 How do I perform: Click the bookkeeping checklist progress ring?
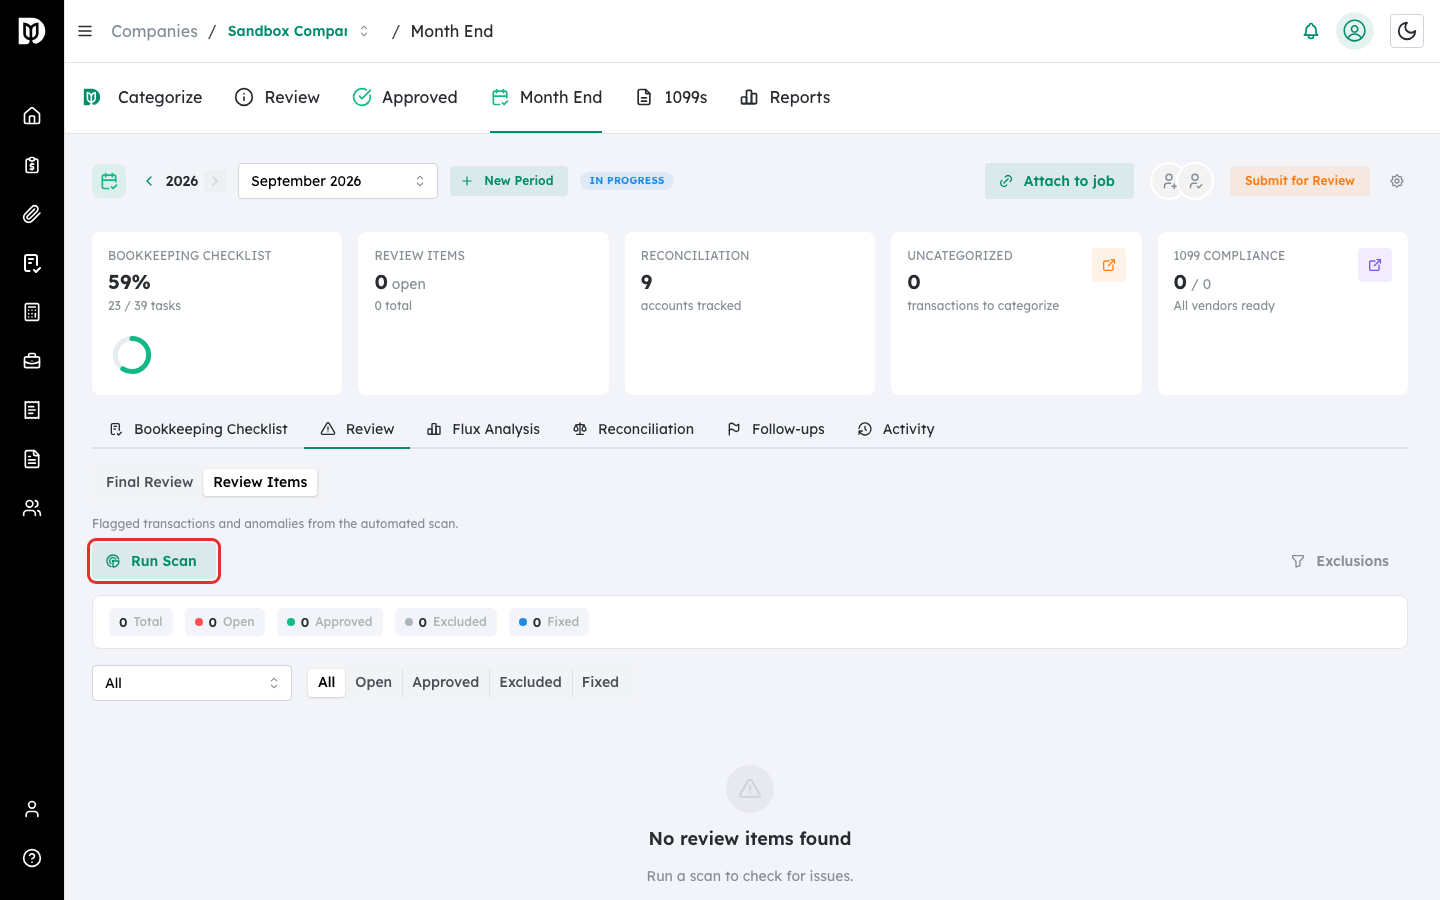(132, 355)
